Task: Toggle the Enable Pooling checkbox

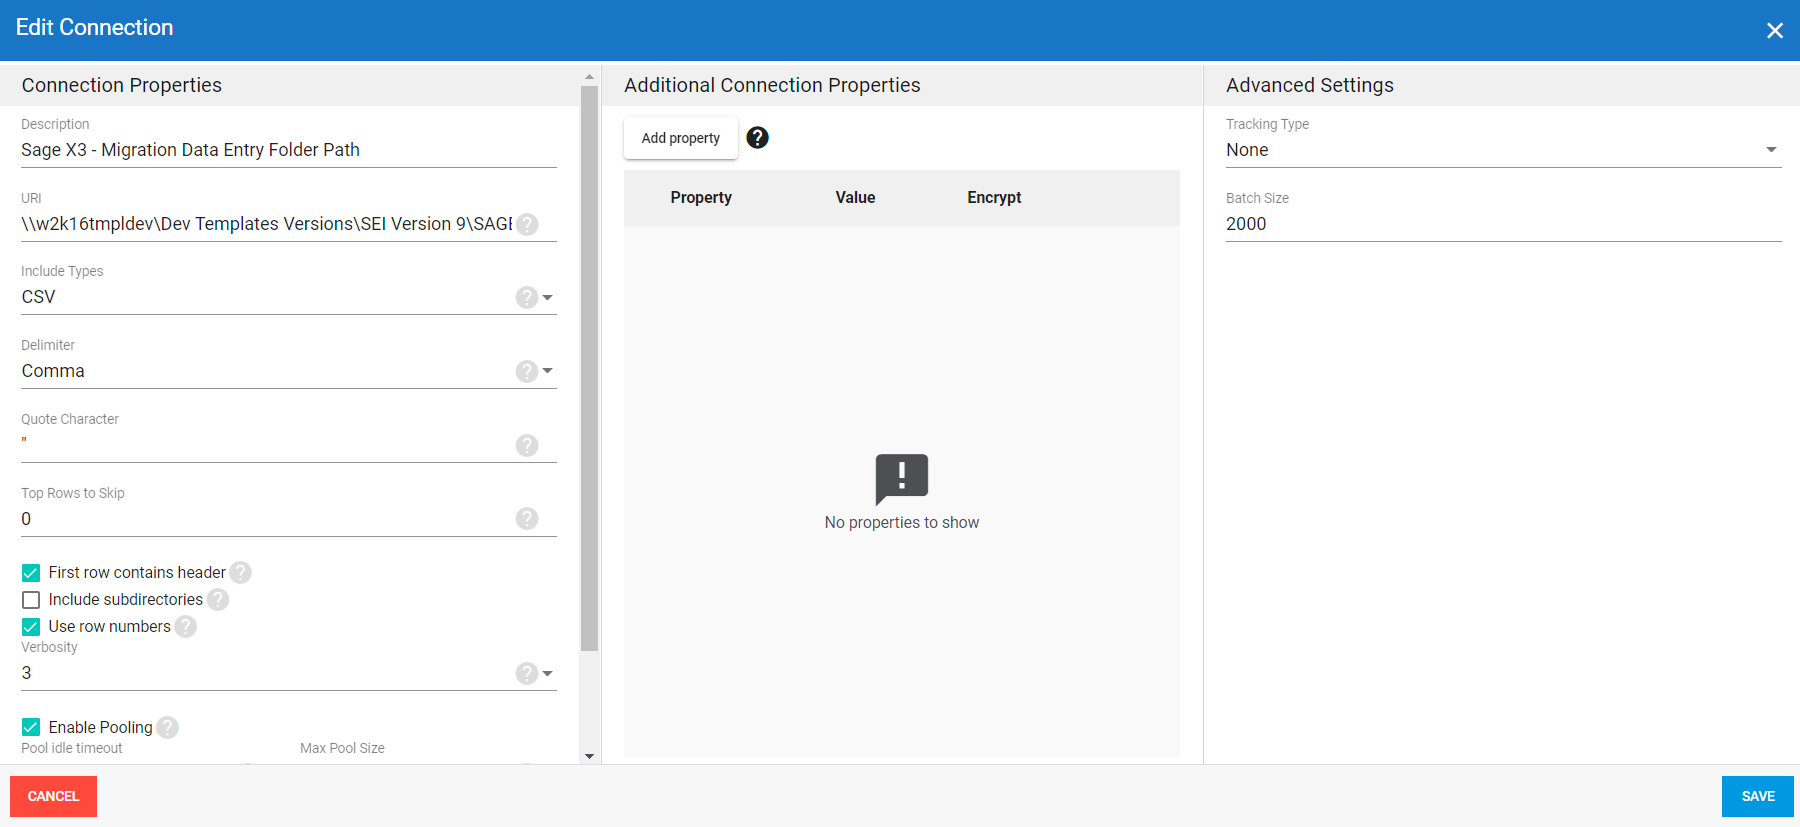Action: point(31,727)
